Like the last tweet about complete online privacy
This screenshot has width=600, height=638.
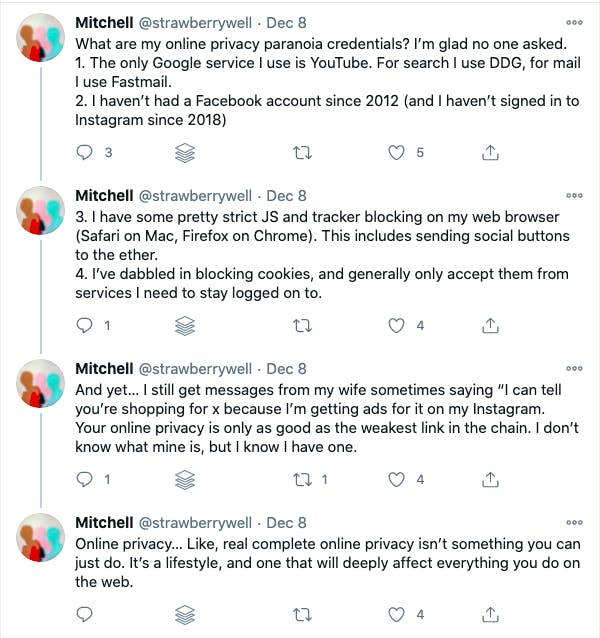tap(396, 614)
